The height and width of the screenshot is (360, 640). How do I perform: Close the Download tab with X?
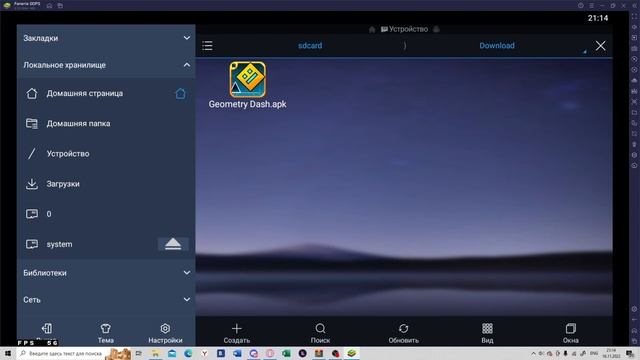coord(600,46)
